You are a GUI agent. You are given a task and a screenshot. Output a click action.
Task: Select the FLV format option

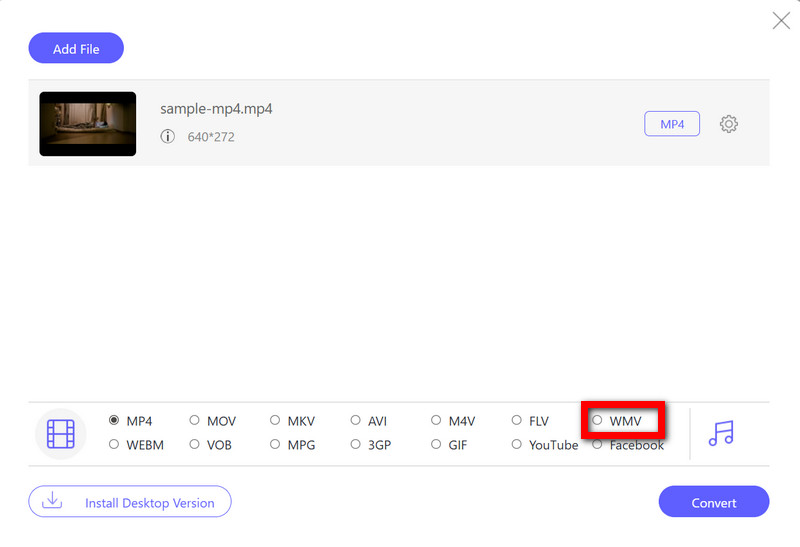tap(517, 421)
